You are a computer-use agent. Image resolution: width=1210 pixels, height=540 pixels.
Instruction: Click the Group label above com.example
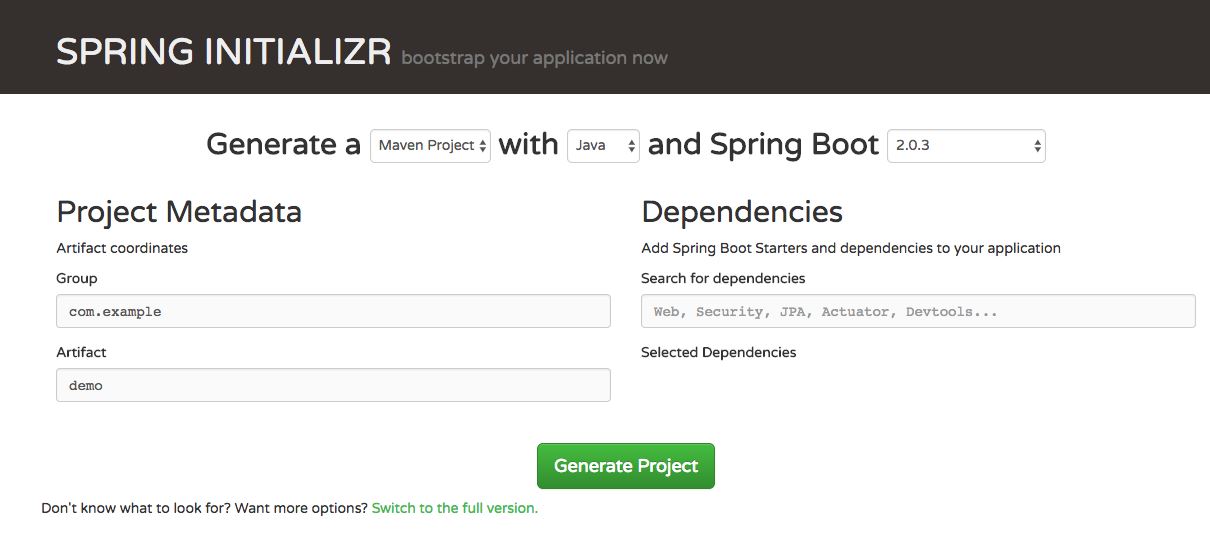[x=77, y=278]
